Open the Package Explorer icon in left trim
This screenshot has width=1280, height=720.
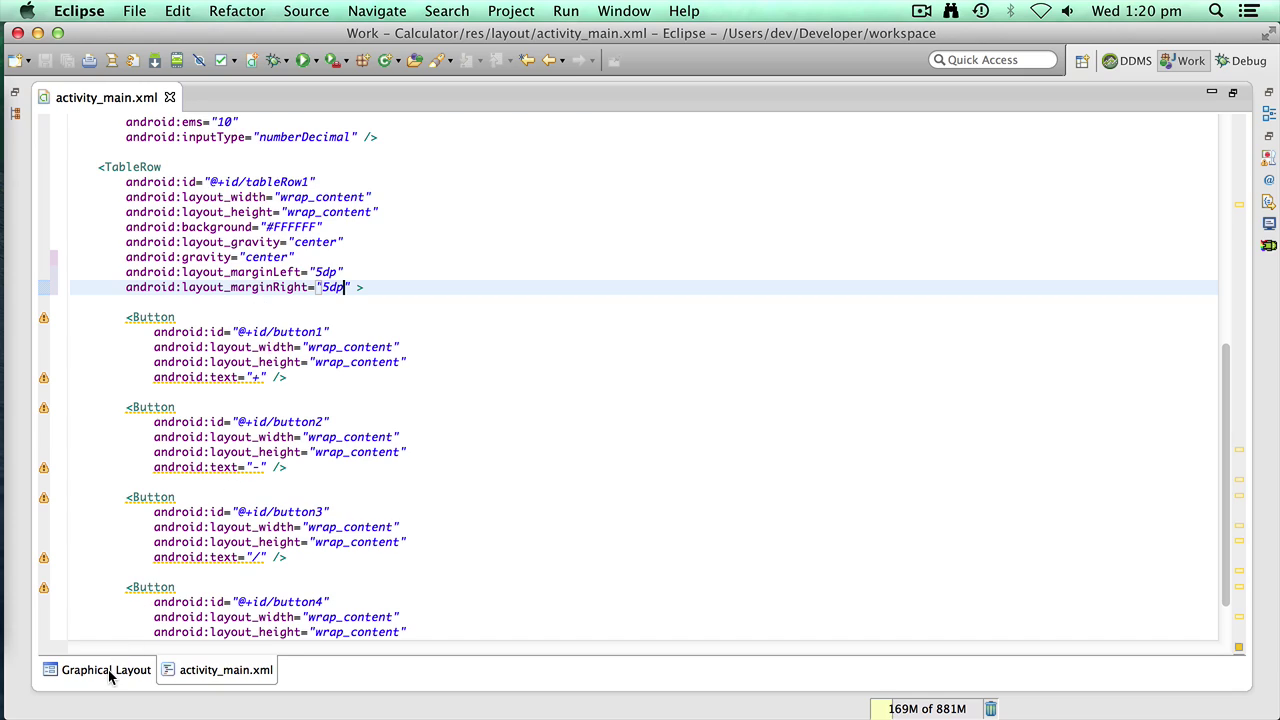point(15,114)
